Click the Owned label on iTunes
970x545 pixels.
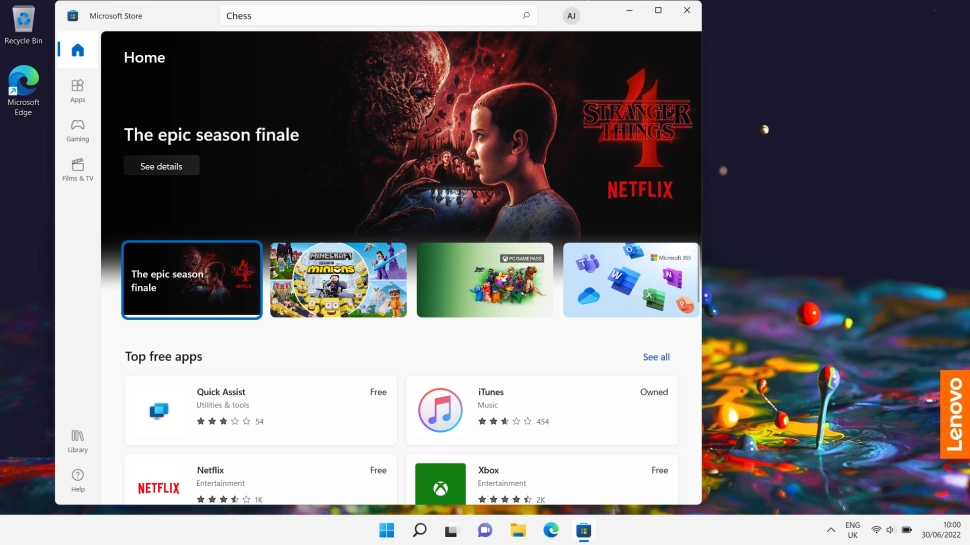click(654, 392)
